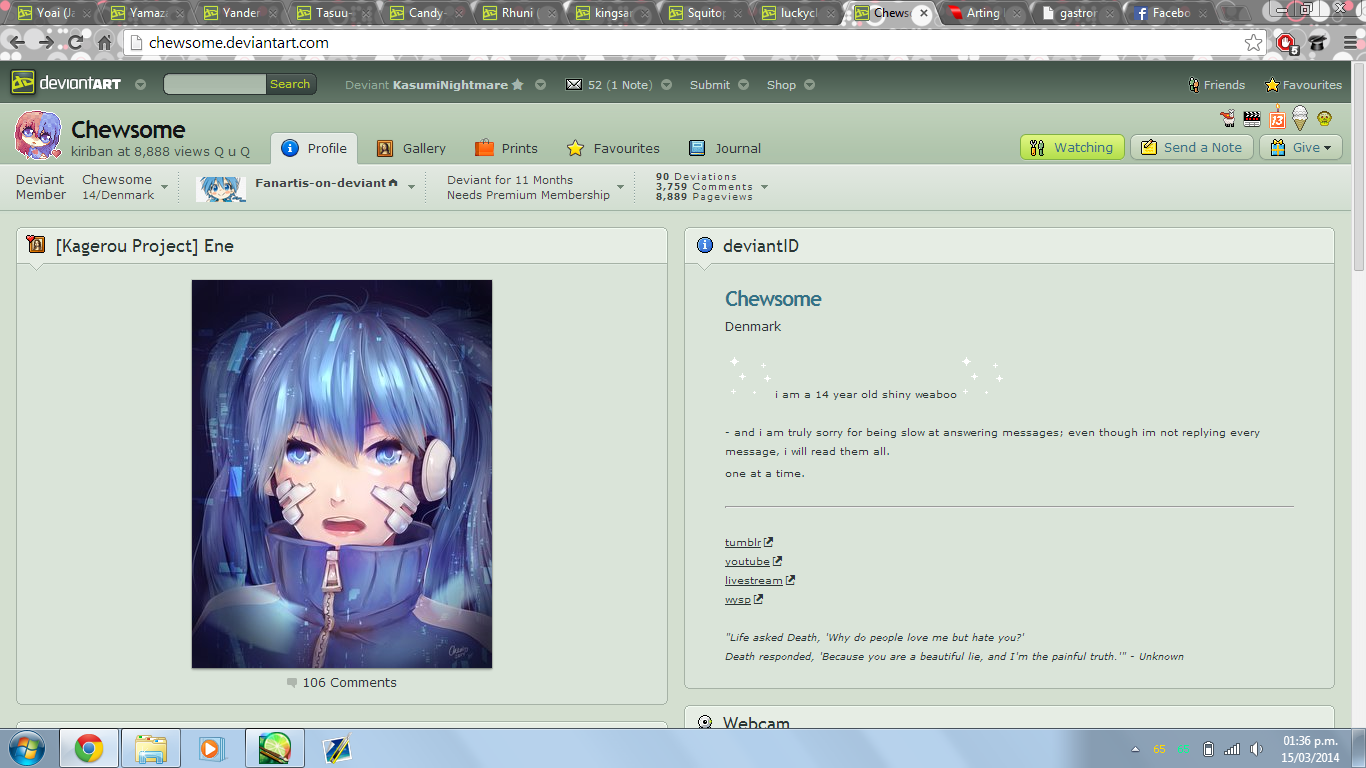Open the Ene artwork thumbnail
This screenshot has height=768, width=1366.
coord(342,474)
